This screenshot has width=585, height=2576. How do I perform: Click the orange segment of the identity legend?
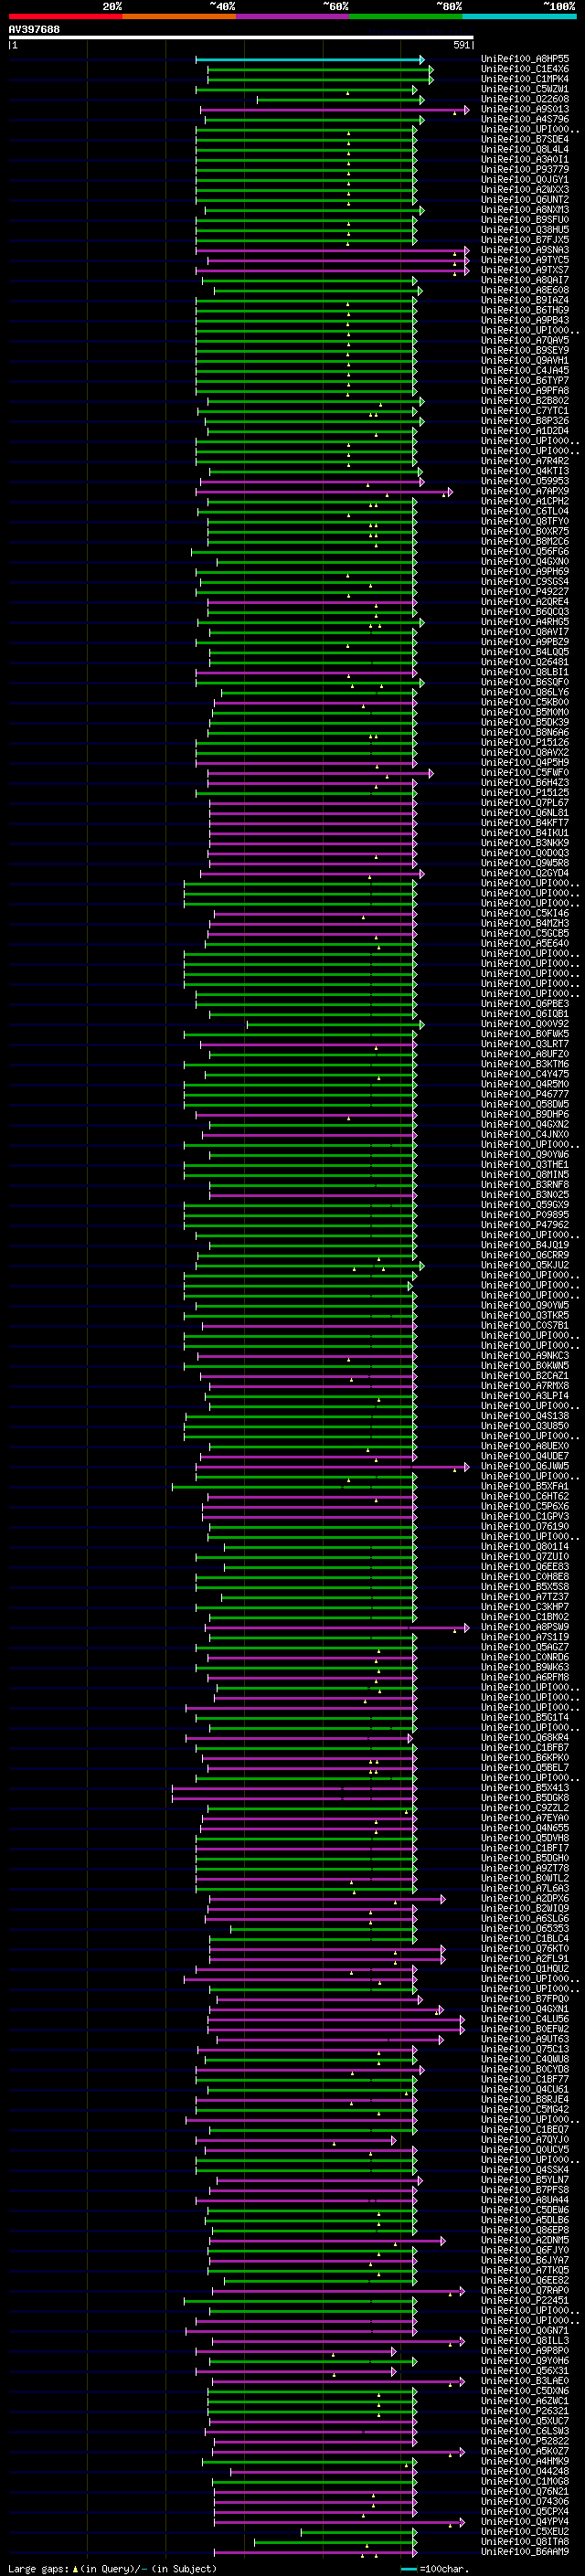pyautogui.click(x=179, y=16)
